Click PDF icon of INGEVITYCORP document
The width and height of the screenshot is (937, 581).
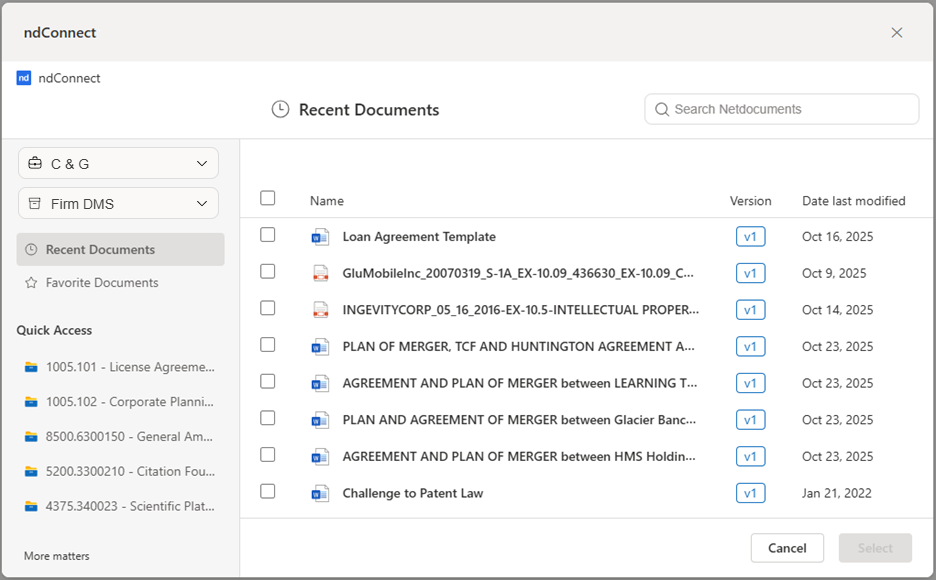tap(321, 310)
